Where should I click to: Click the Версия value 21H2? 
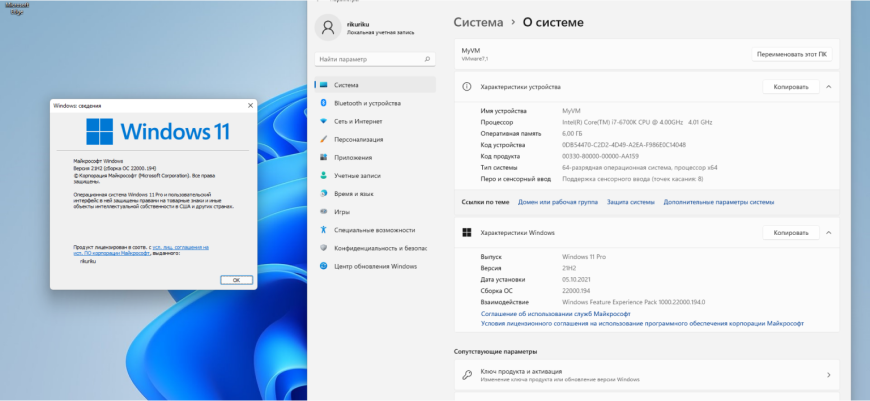[569, 268]
